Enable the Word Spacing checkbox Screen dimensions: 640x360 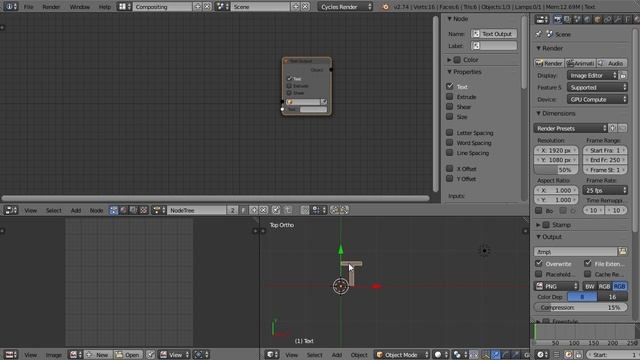click(x=450, y=142)
